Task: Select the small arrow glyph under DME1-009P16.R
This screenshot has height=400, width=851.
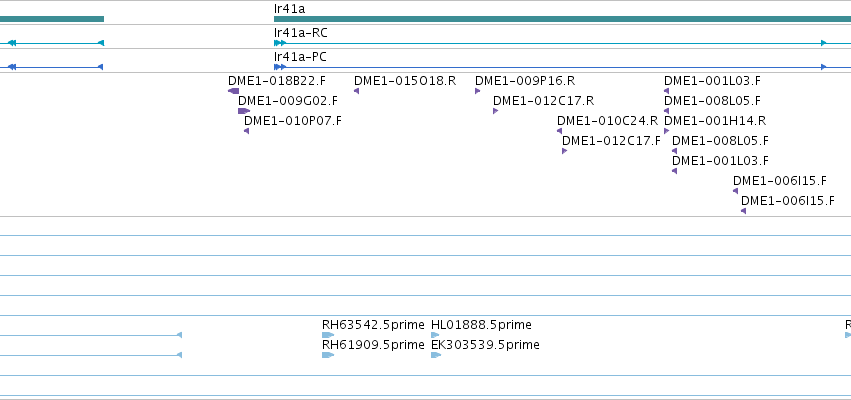Action: 478,91
